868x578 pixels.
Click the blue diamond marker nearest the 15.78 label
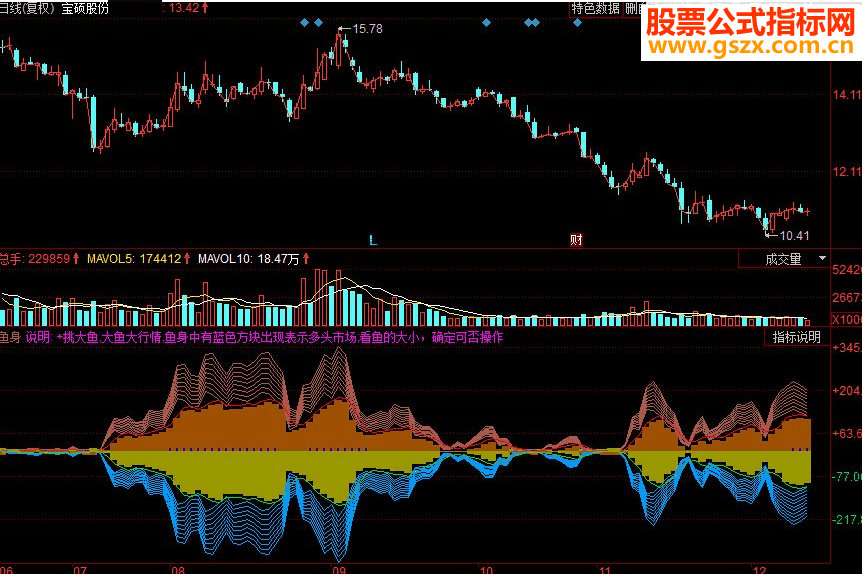(318, 23)
